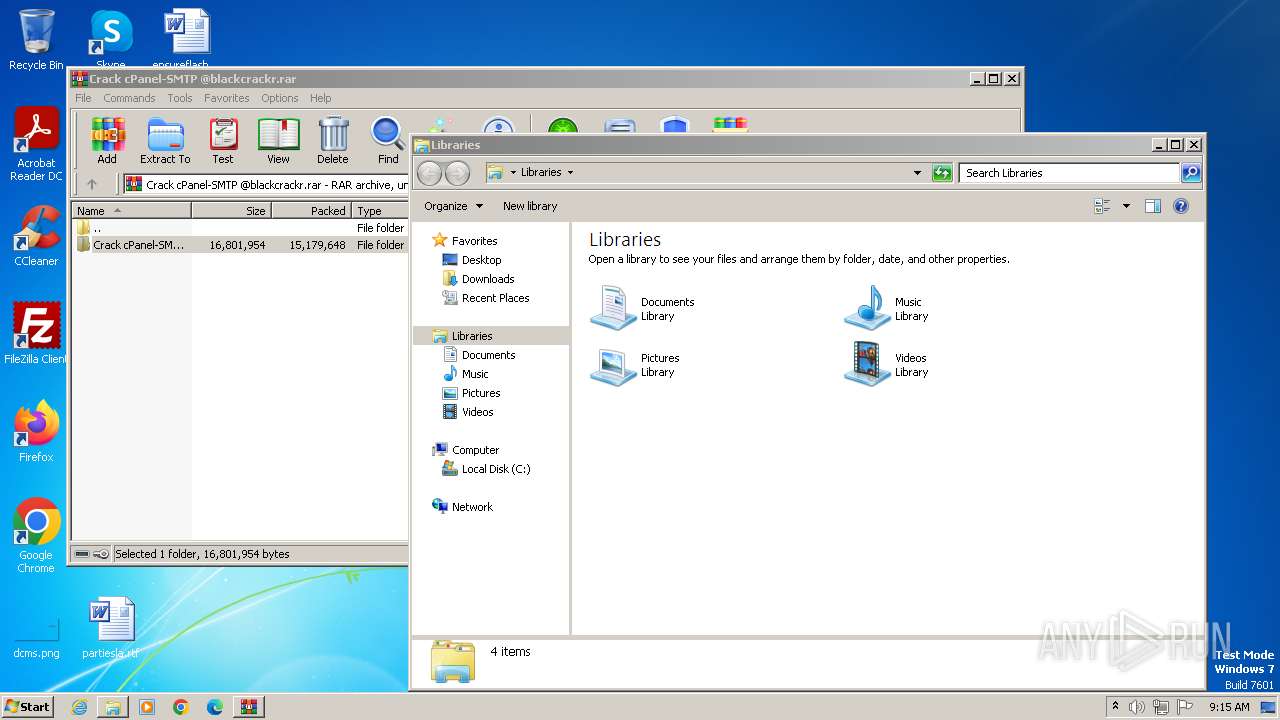Open Internet Explorer from the taskbar
The height and width of the screenshot is (720, 1280).
coord(79,707)
